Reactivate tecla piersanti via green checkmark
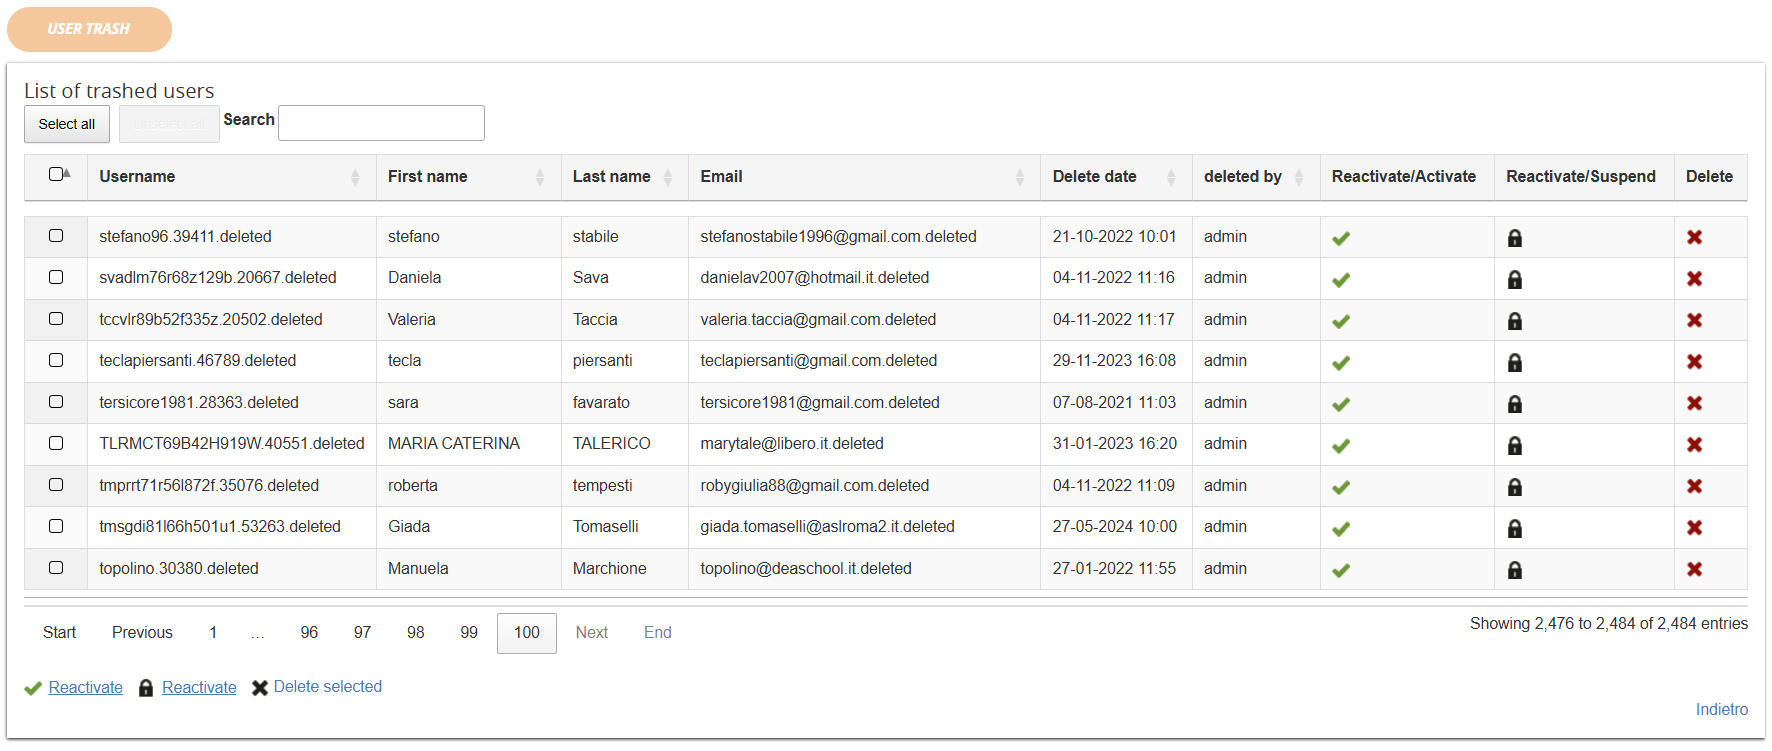Image resolution: width=1772 pixels, height=751 pixels. (x=1341, y=363)
